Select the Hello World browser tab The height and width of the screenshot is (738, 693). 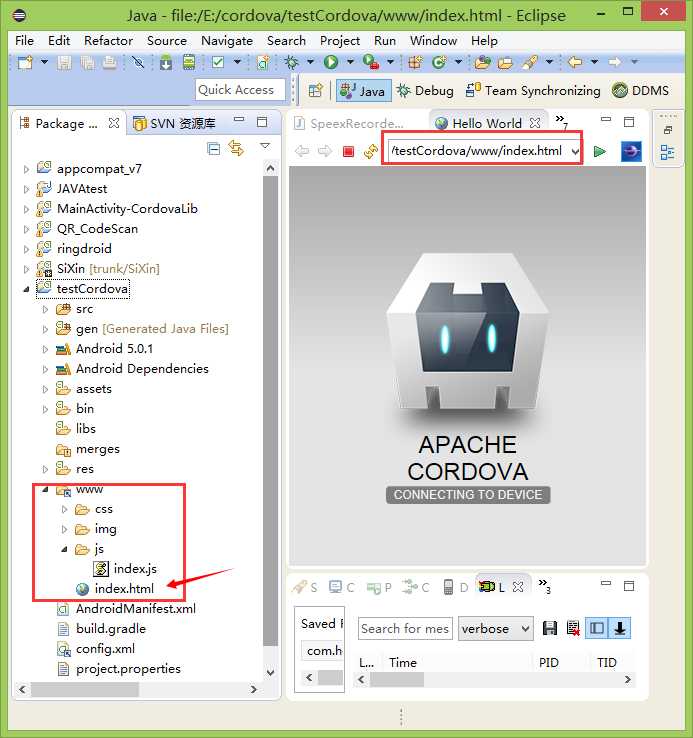[x=487, y=123]
